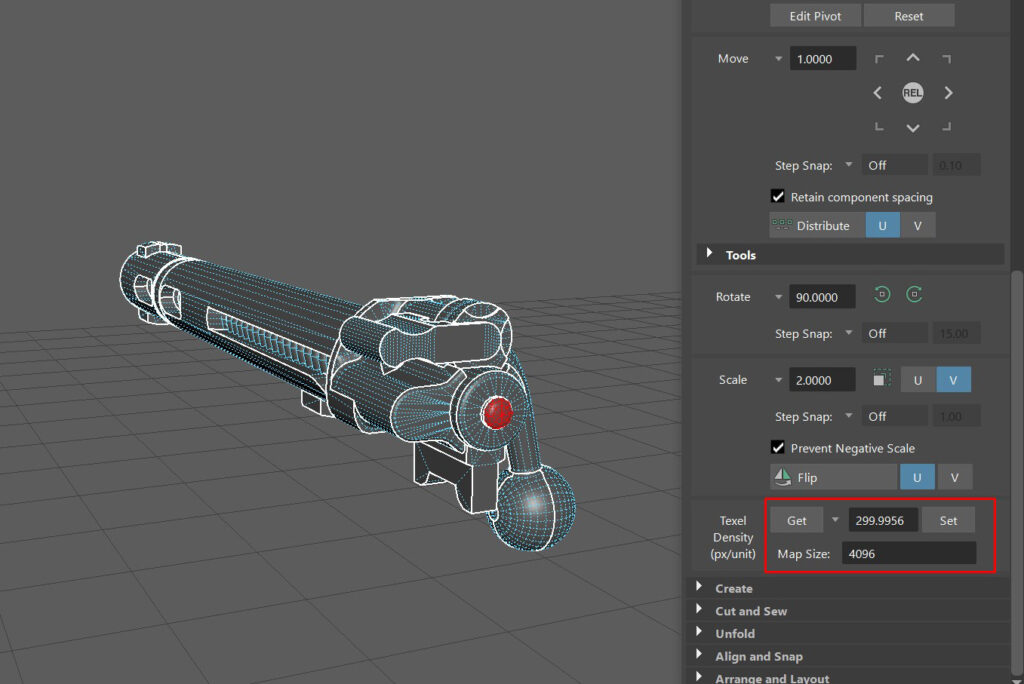Click the scale pivot icon beside Scale value
The image size is (1024, 684).
coord(881,380)
